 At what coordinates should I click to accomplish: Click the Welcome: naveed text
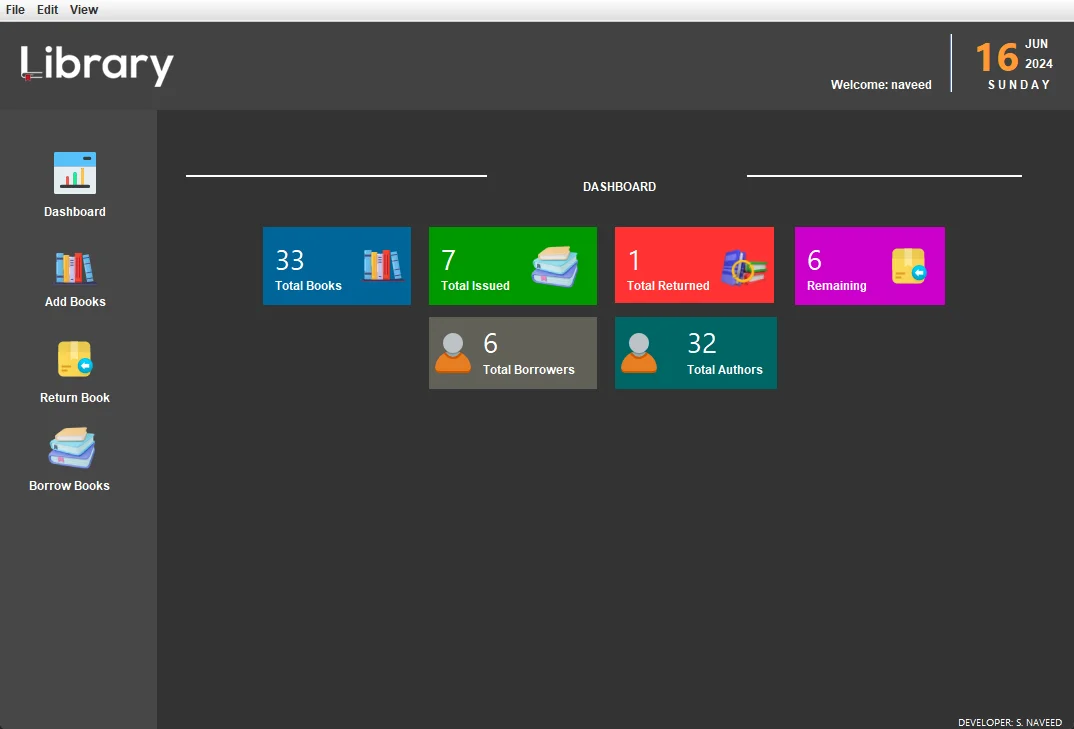pos(881,84)
